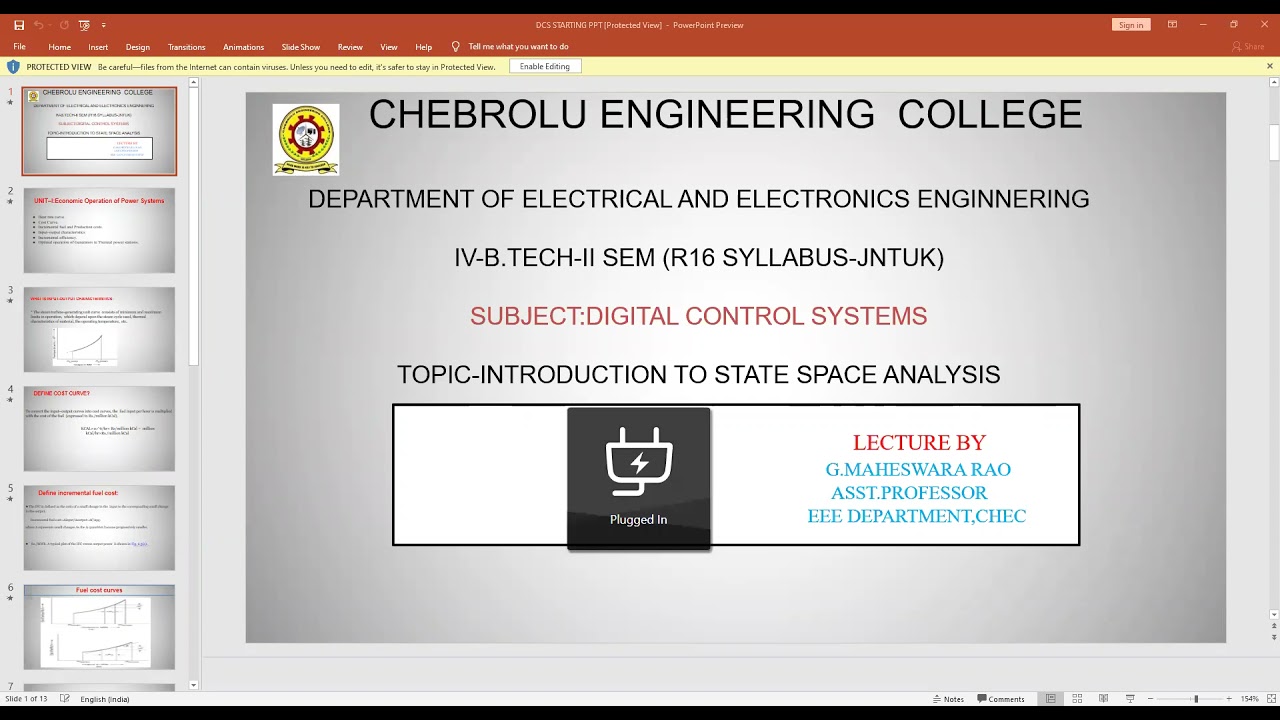Viewport: 1280px width, 720px height.
Task: Click the Redo/Repeat icon in title bar
Action: tap(64, 25)
